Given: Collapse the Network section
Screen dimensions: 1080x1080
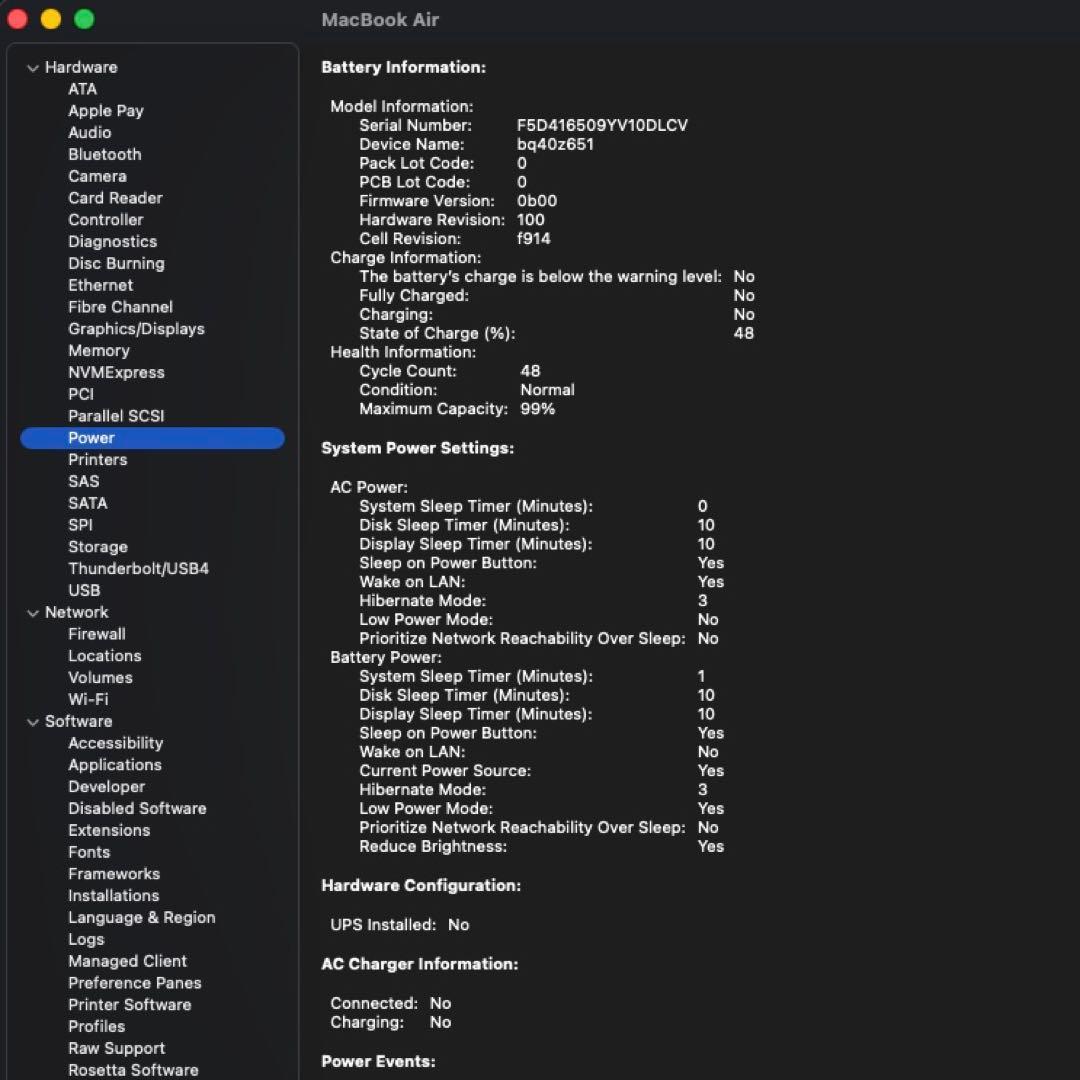Looking at the screenshot, I should click(33, 612).
